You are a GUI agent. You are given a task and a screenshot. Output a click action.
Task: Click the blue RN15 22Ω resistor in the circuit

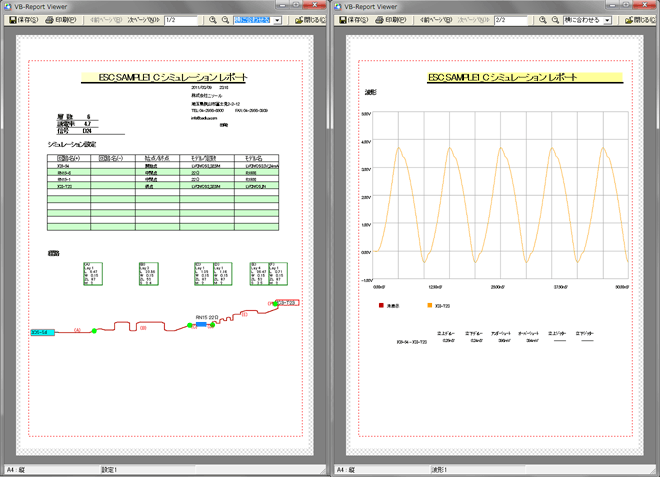point(201,324)
